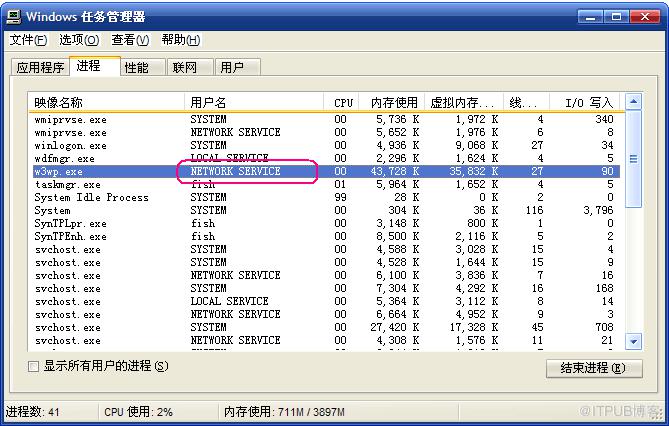Maximize the Task Manager window

(x=616, y=17)
